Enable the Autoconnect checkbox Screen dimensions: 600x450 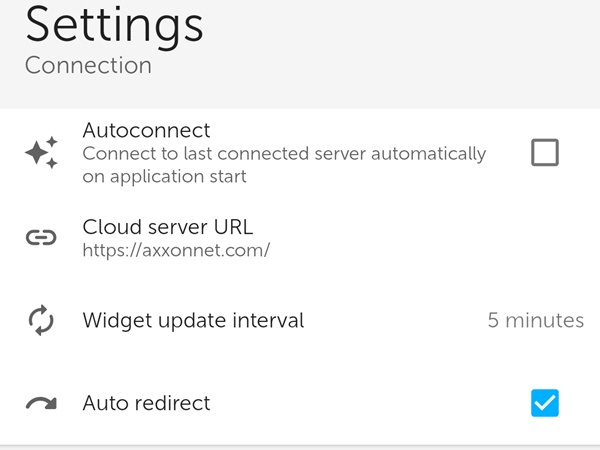tap(545, 153)
